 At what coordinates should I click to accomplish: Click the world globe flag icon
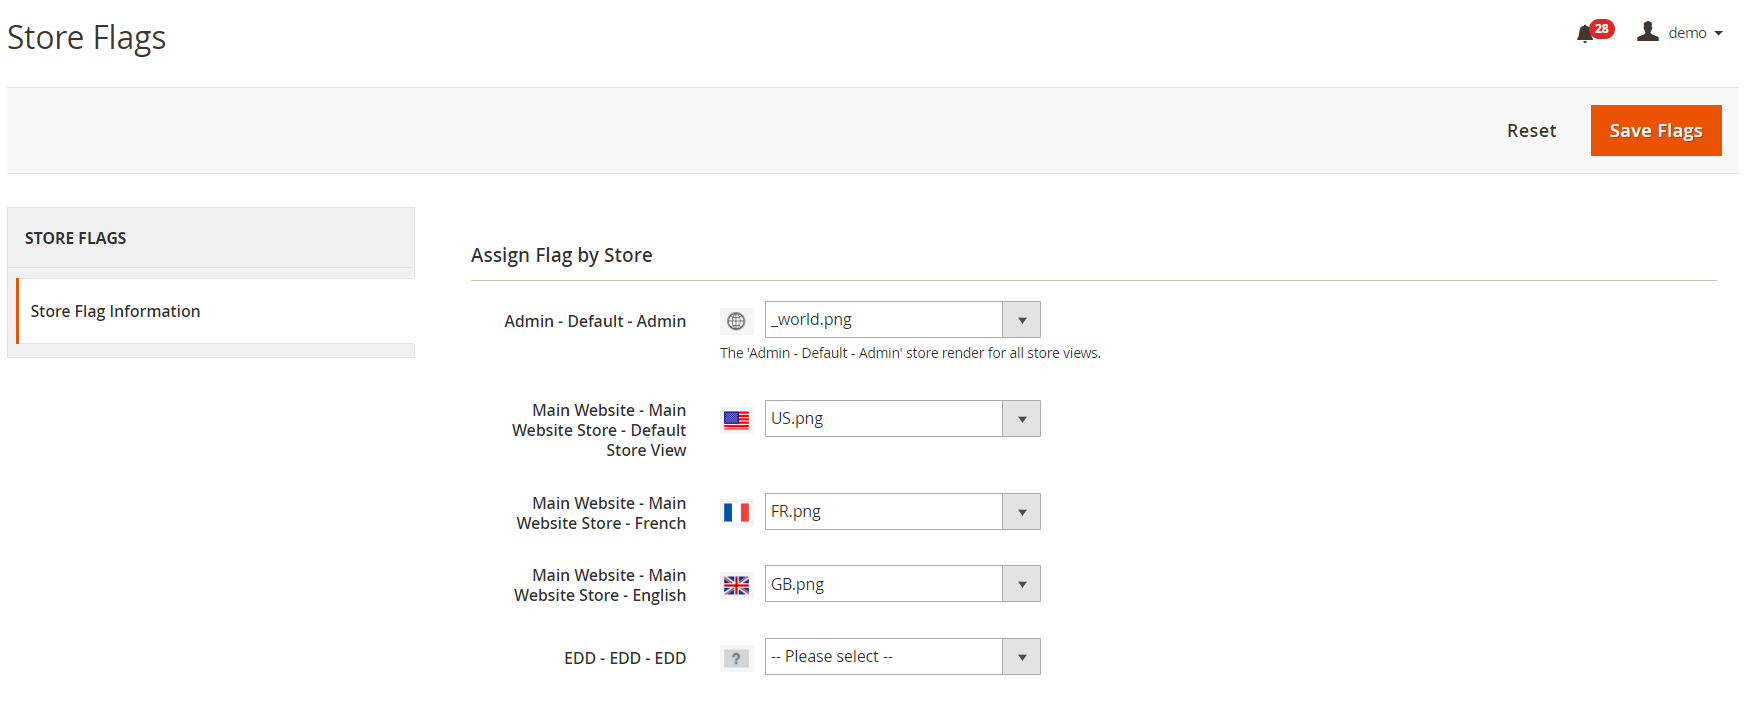point(736,321)
